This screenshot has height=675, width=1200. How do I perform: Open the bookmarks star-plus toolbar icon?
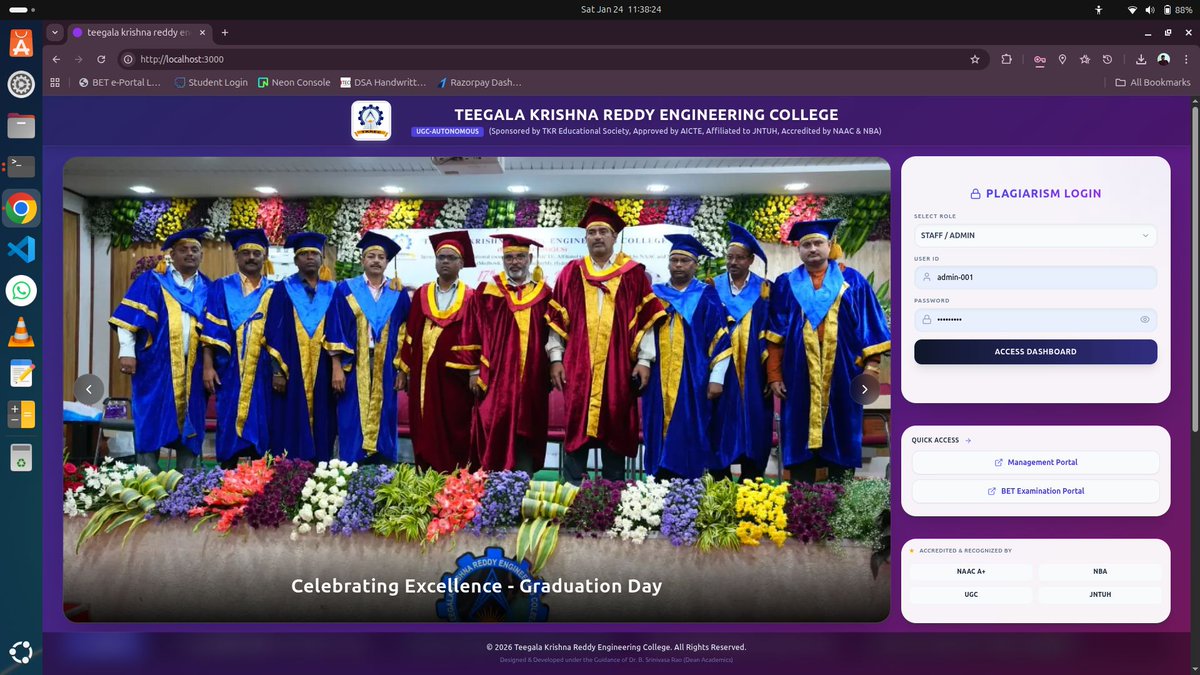pyautogui.click(x=1085, y=59)
